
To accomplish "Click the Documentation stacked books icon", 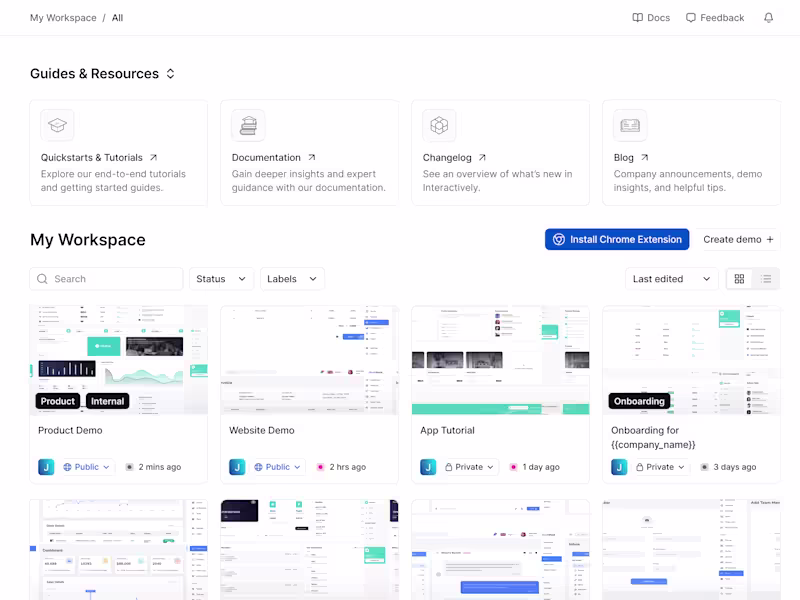I will click(248, 125).
